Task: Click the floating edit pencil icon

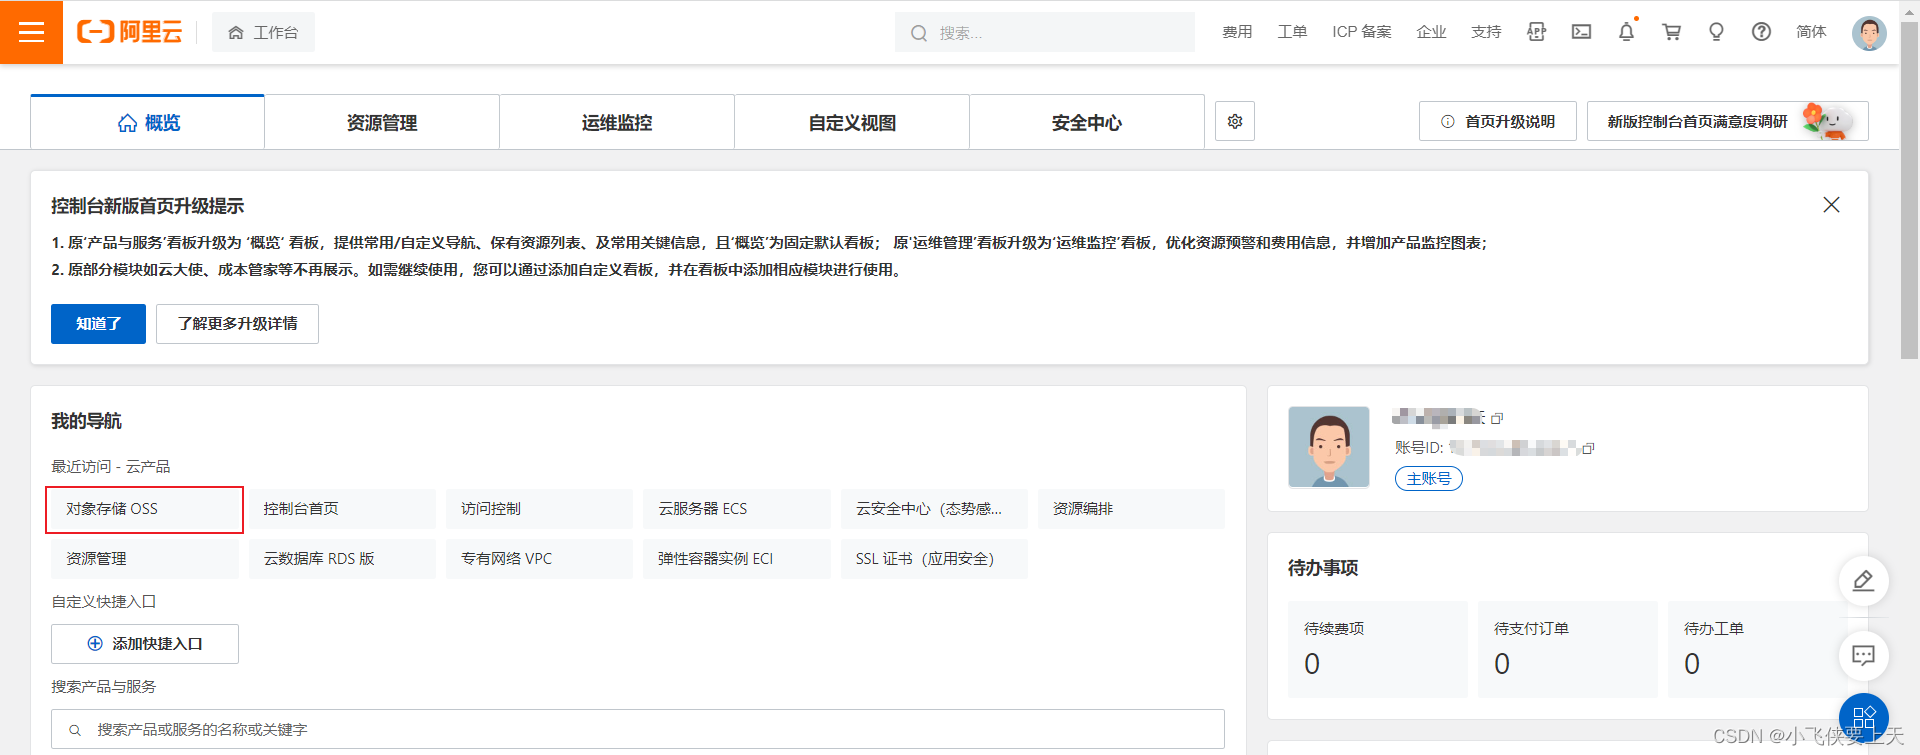Action: click(1863, 581)
